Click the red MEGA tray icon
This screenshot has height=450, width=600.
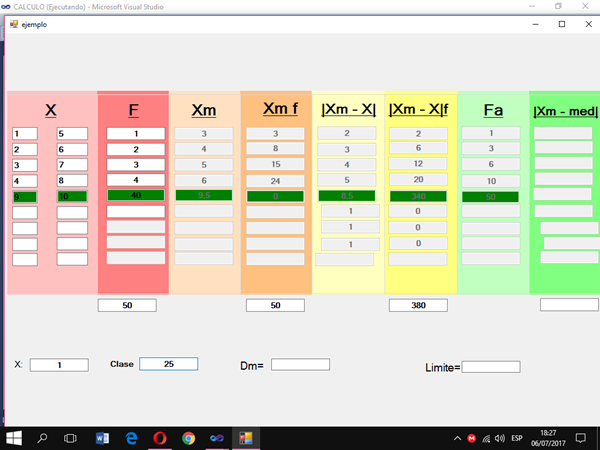(x=471, y=438)
